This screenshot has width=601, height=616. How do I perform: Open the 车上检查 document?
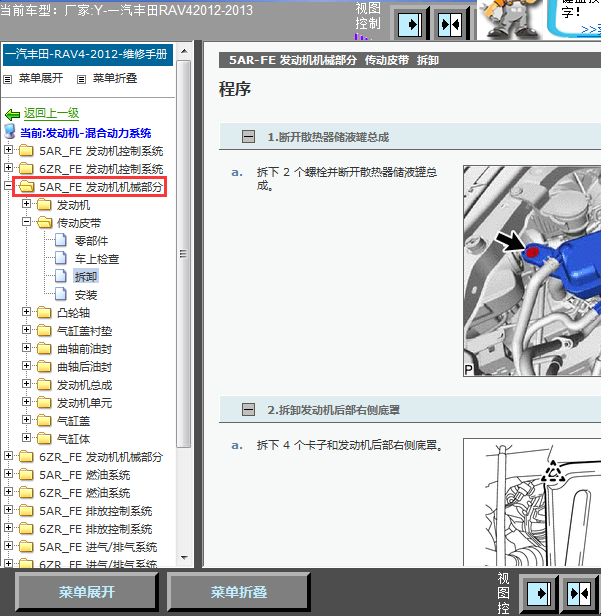(97, 259)
